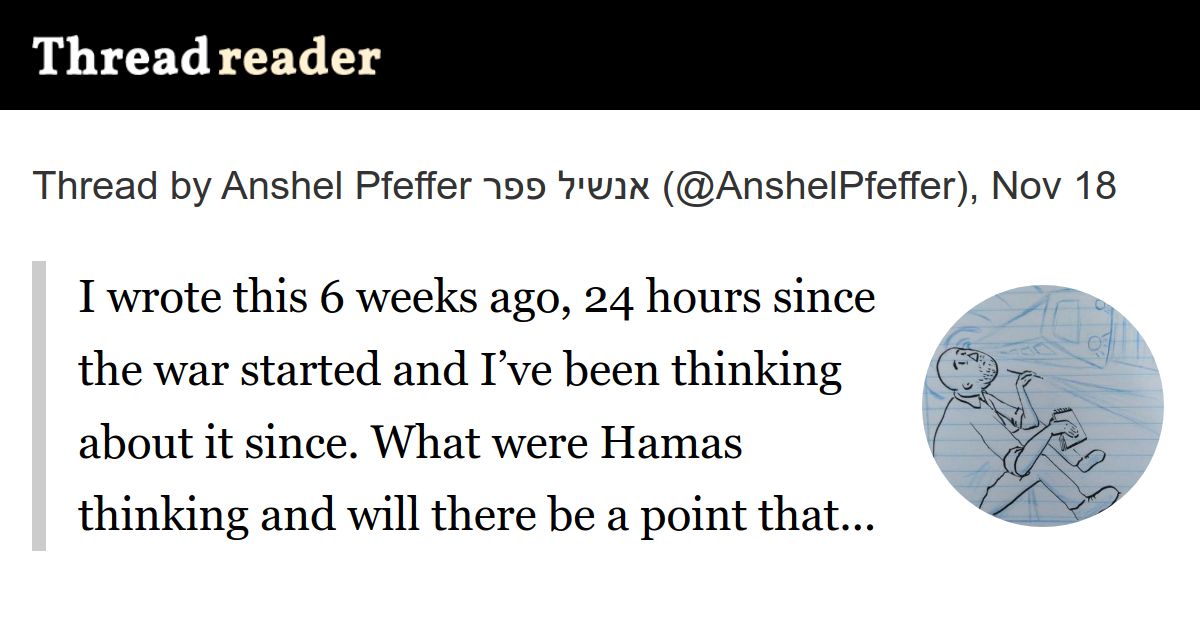
Task: Click the "Nov 18" date
Action: pos(1053,186)
